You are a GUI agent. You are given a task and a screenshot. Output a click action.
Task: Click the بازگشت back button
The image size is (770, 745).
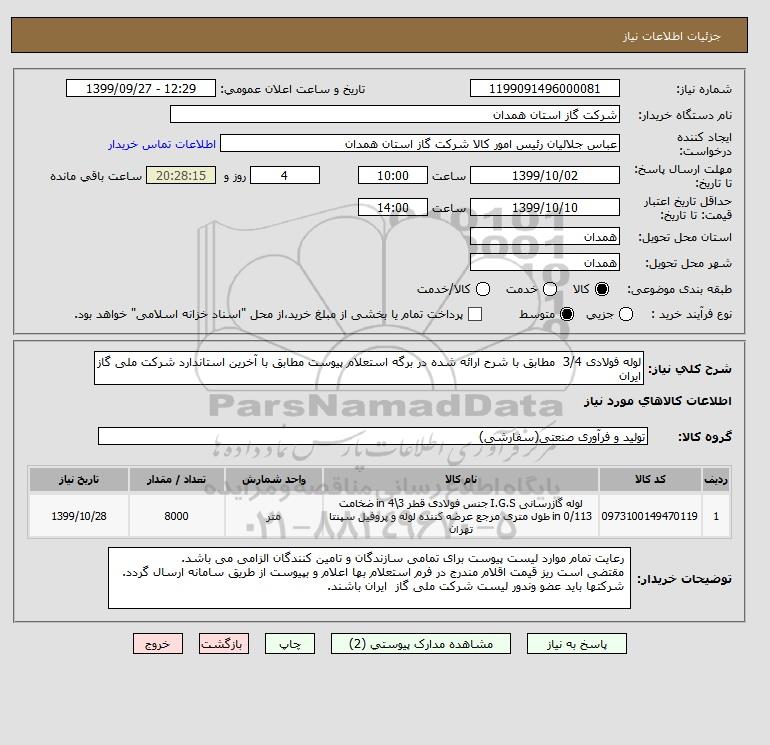coord(224,643)
